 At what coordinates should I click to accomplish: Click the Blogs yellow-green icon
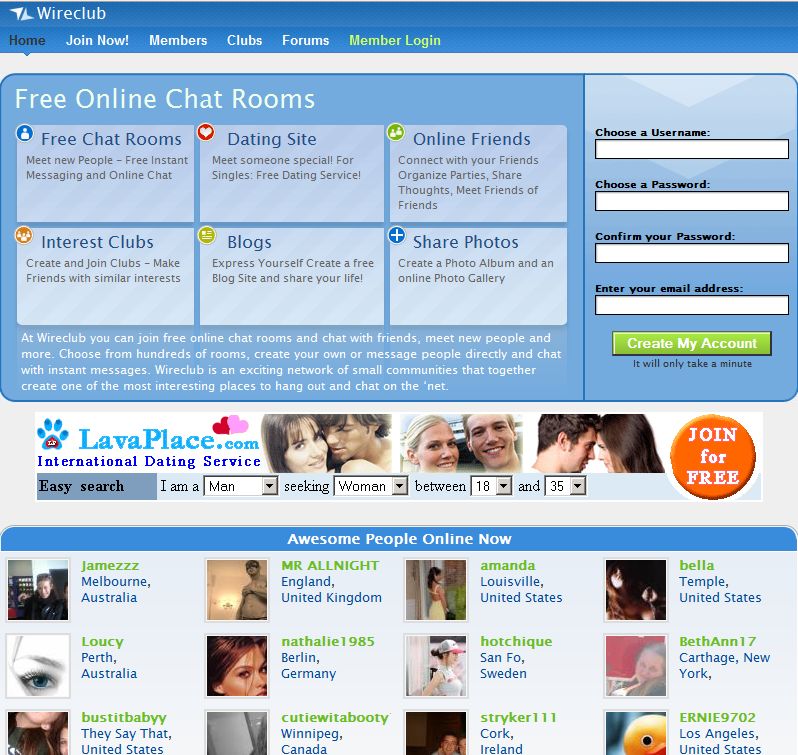coord(207,236)
